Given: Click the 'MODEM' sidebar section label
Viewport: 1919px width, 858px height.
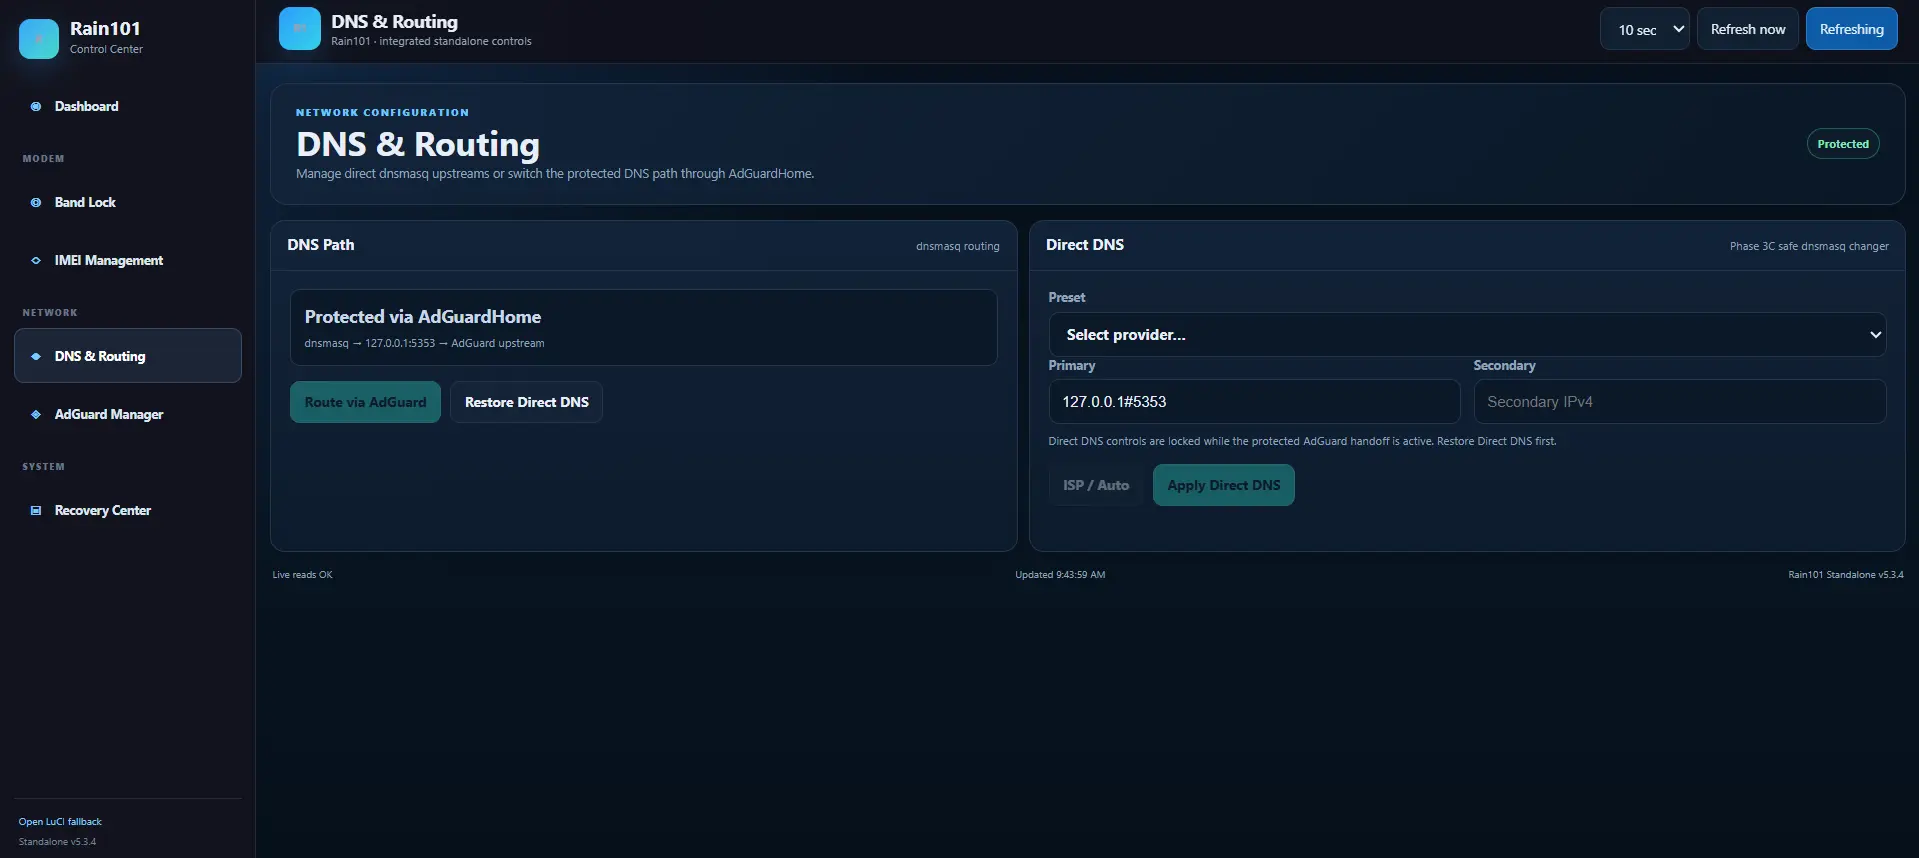Looking at the screenshot, I should pos(44,159).
